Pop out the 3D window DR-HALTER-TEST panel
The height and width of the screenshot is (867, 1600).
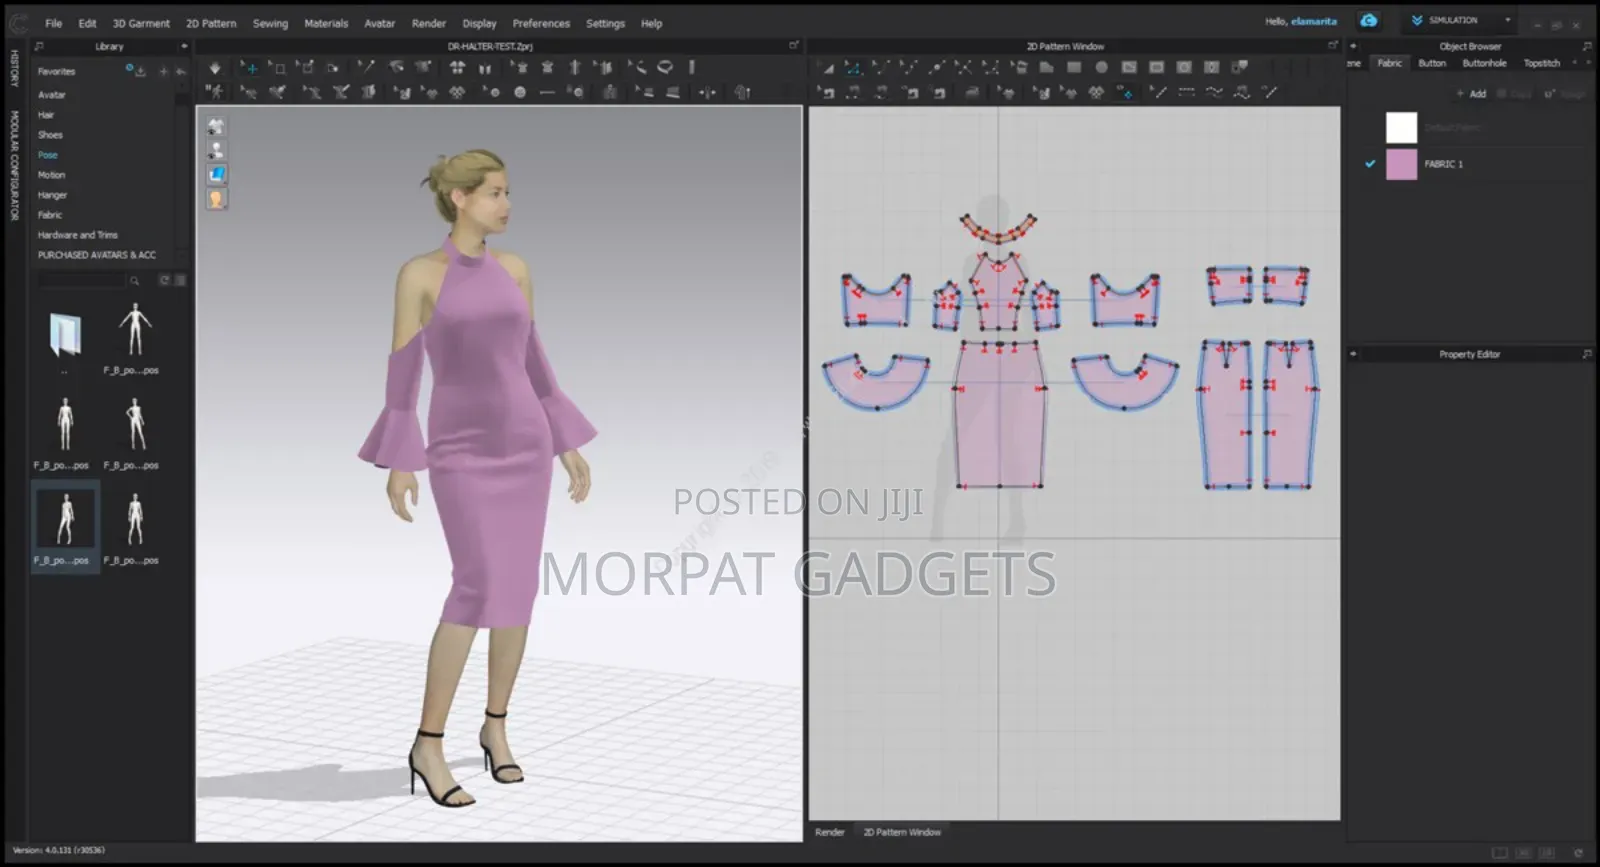pos(794,46)
